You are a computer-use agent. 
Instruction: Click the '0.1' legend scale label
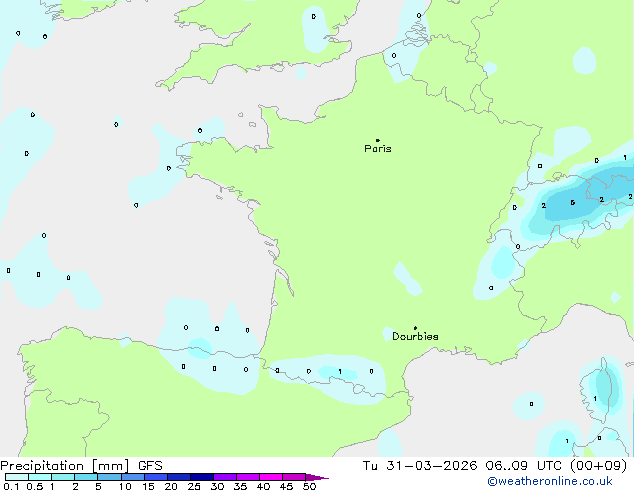[11, 486]
